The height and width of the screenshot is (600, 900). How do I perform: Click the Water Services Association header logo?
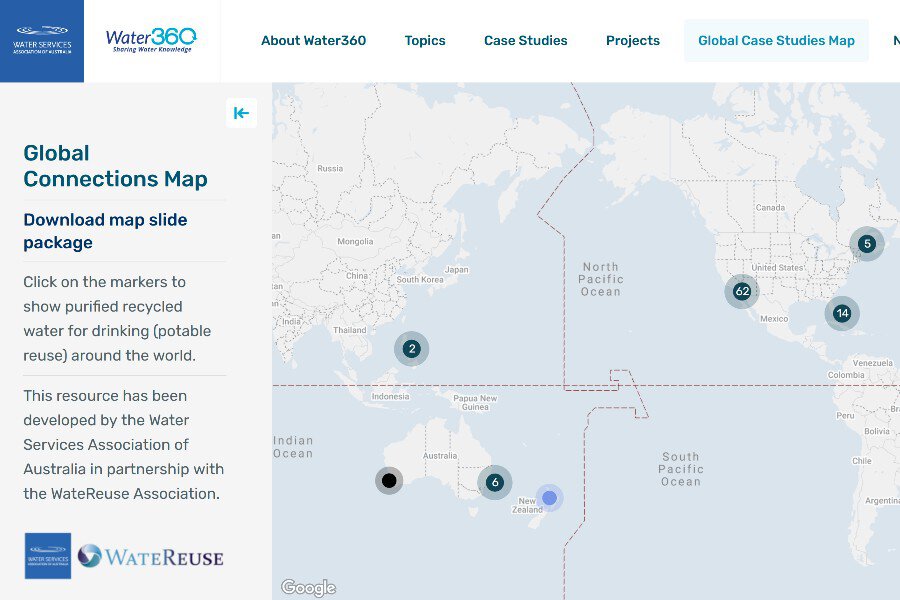(x=42, y=41)
